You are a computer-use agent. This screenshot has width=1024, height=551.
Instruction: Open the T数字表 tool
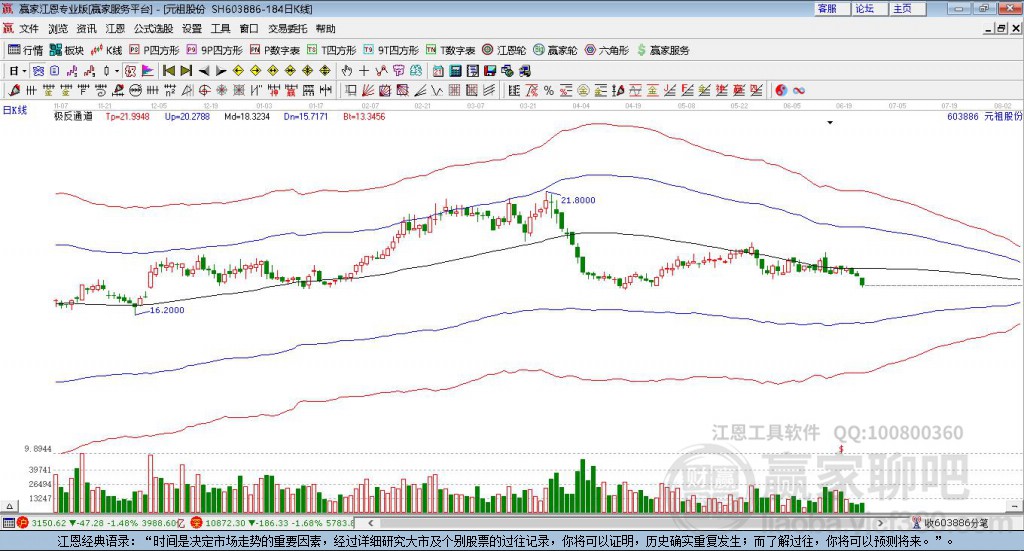coord(451,50)
